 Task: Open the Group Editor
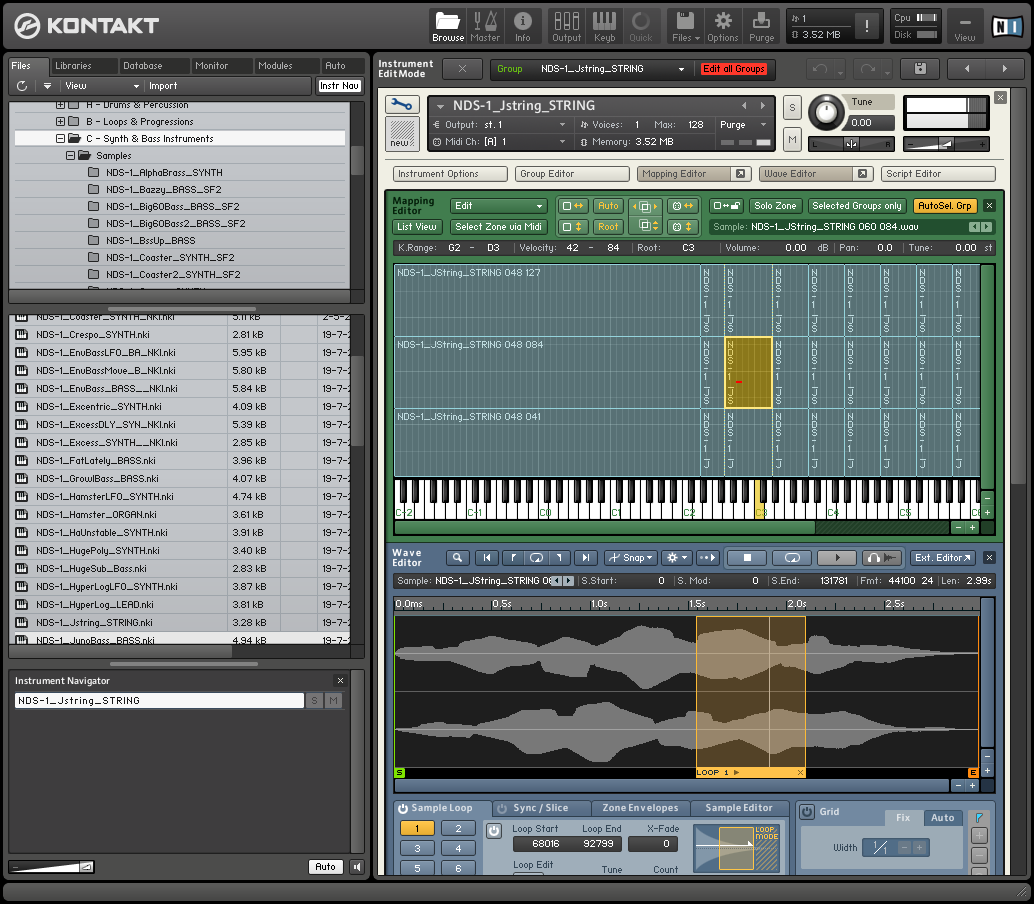point(572,173)
